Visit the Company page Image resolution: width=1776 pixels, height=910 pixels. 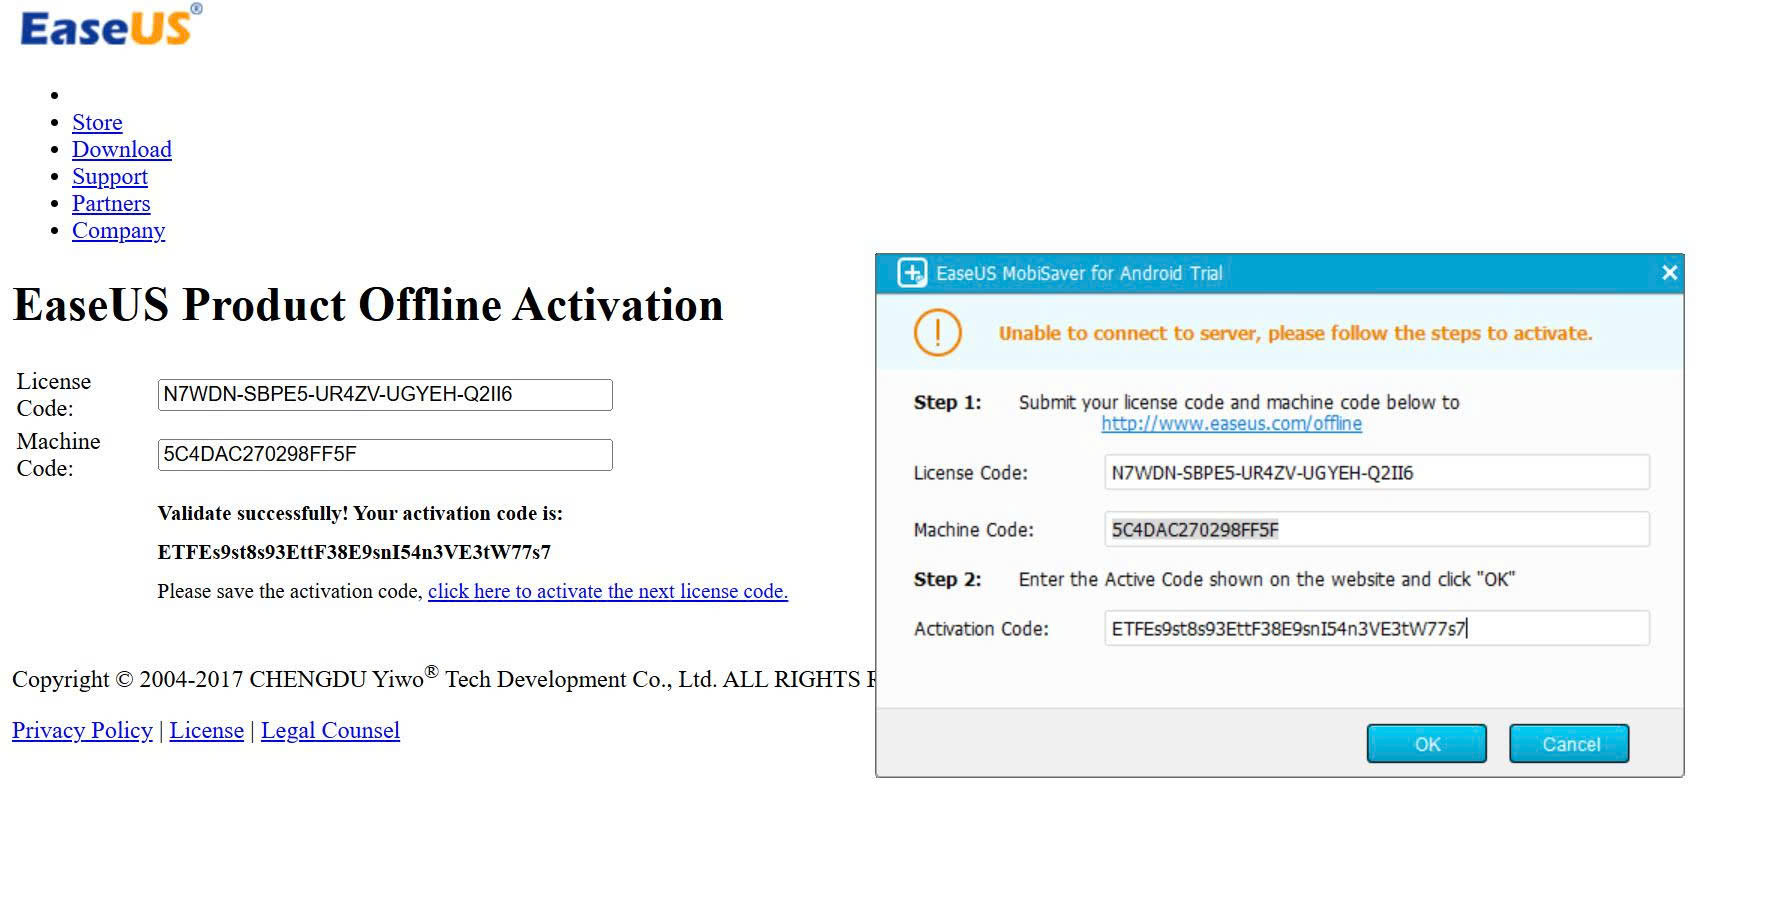click(118, 231)
